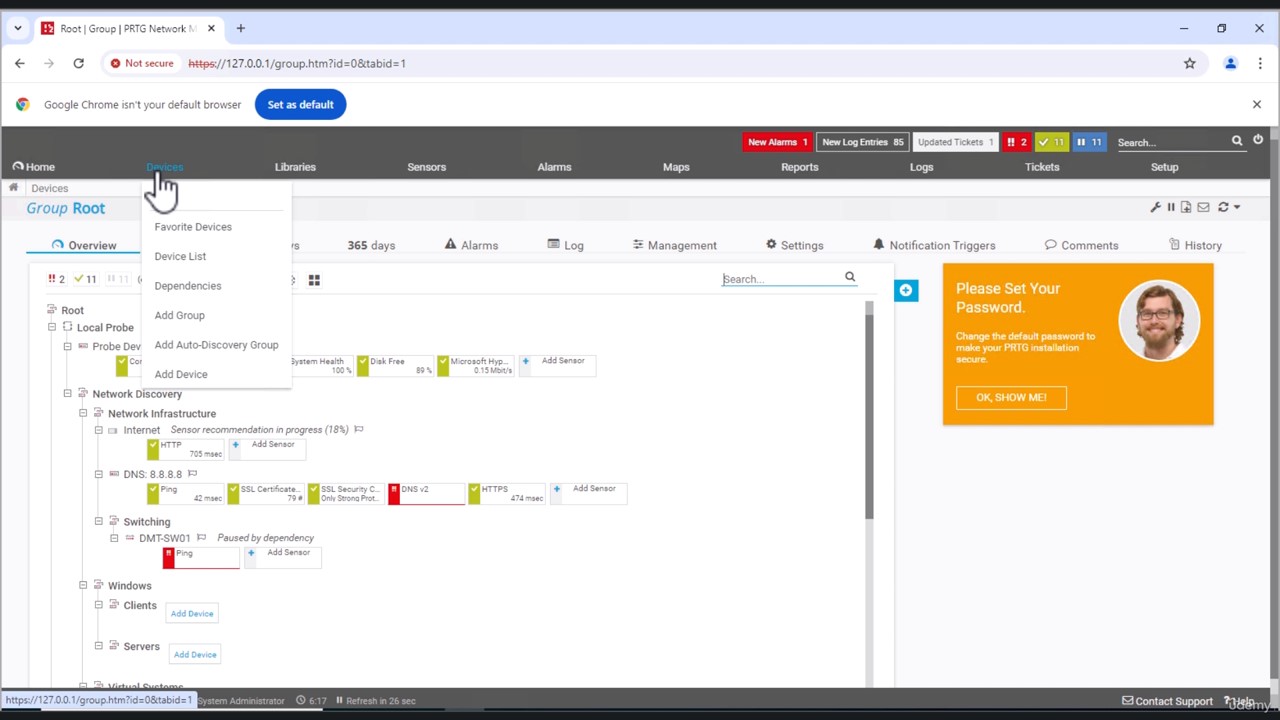Image resolution: width=1280 pixels, height=720 pixels.
Task: Dismiss the default browser notification bar
Action: (1257, 104)
